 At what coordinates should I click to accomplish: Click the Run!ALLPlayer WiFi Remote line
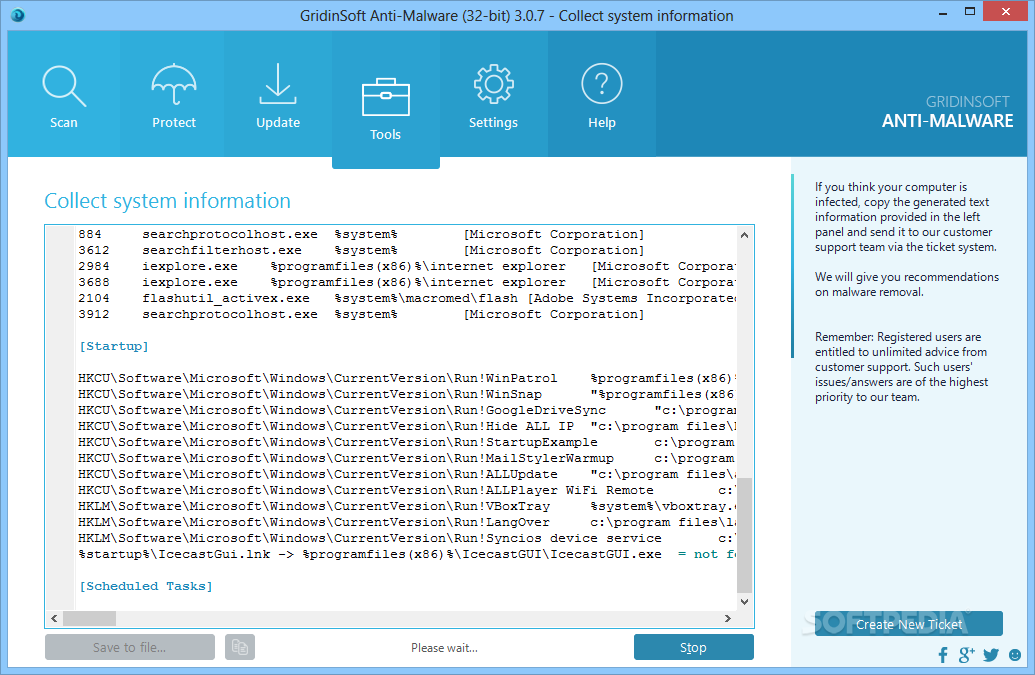(x=407, y=490)
